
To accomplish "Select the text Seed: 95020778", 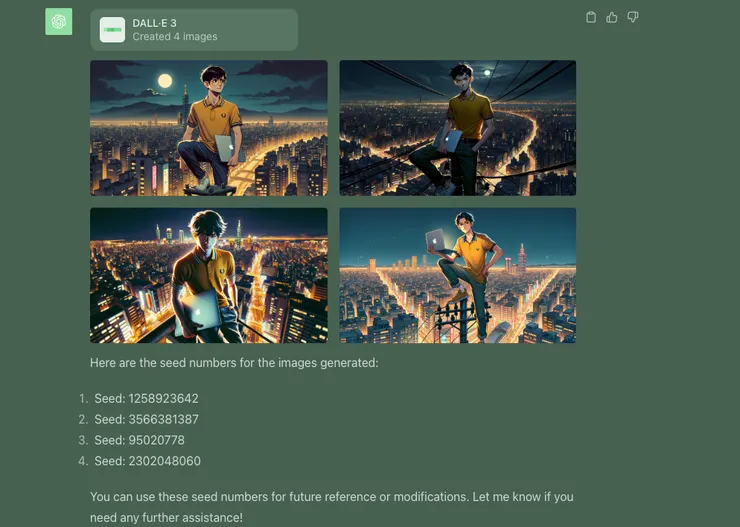I will pyautogui.click(x=140, y=440).
